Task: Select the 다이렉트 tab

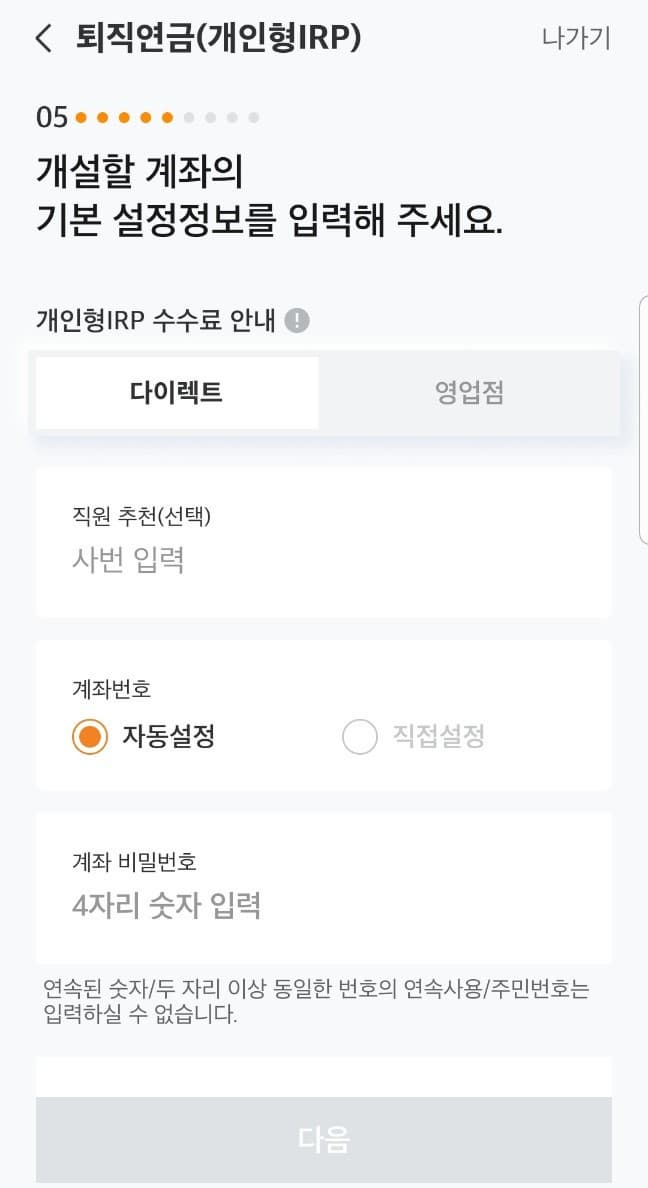Action: click(x=176, y=393)
